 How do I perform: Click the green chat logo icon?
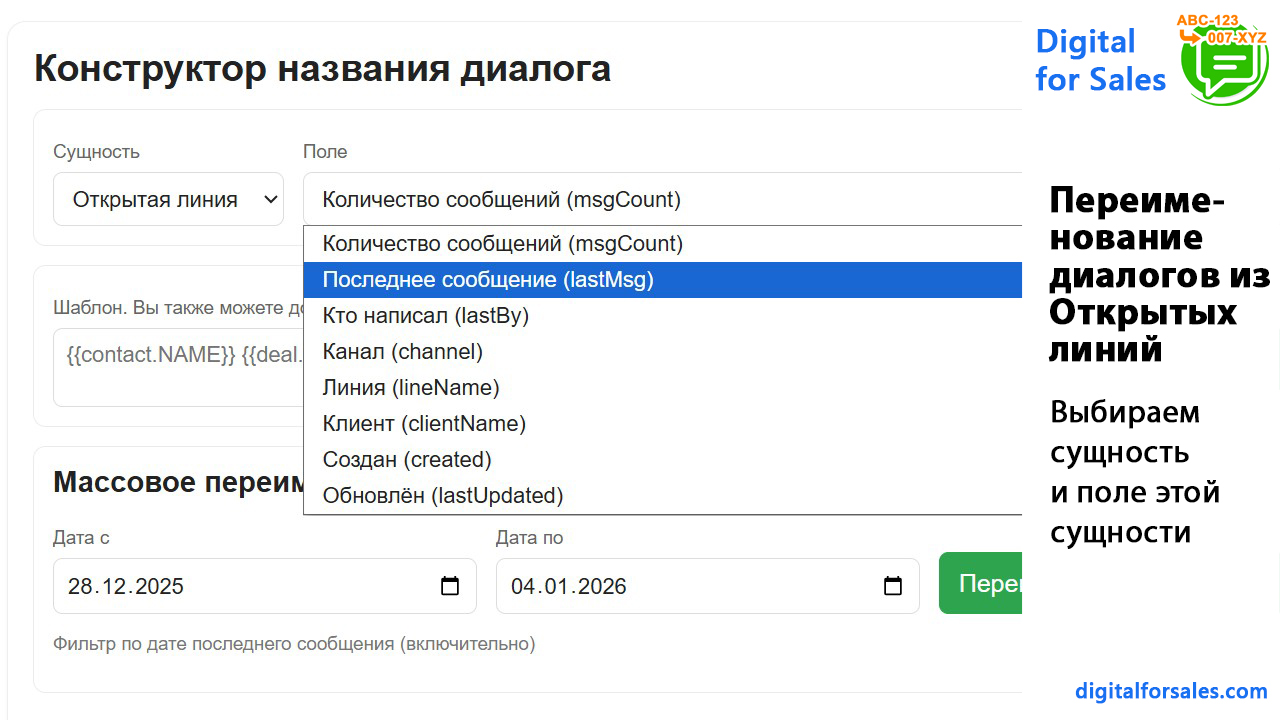1224,63
